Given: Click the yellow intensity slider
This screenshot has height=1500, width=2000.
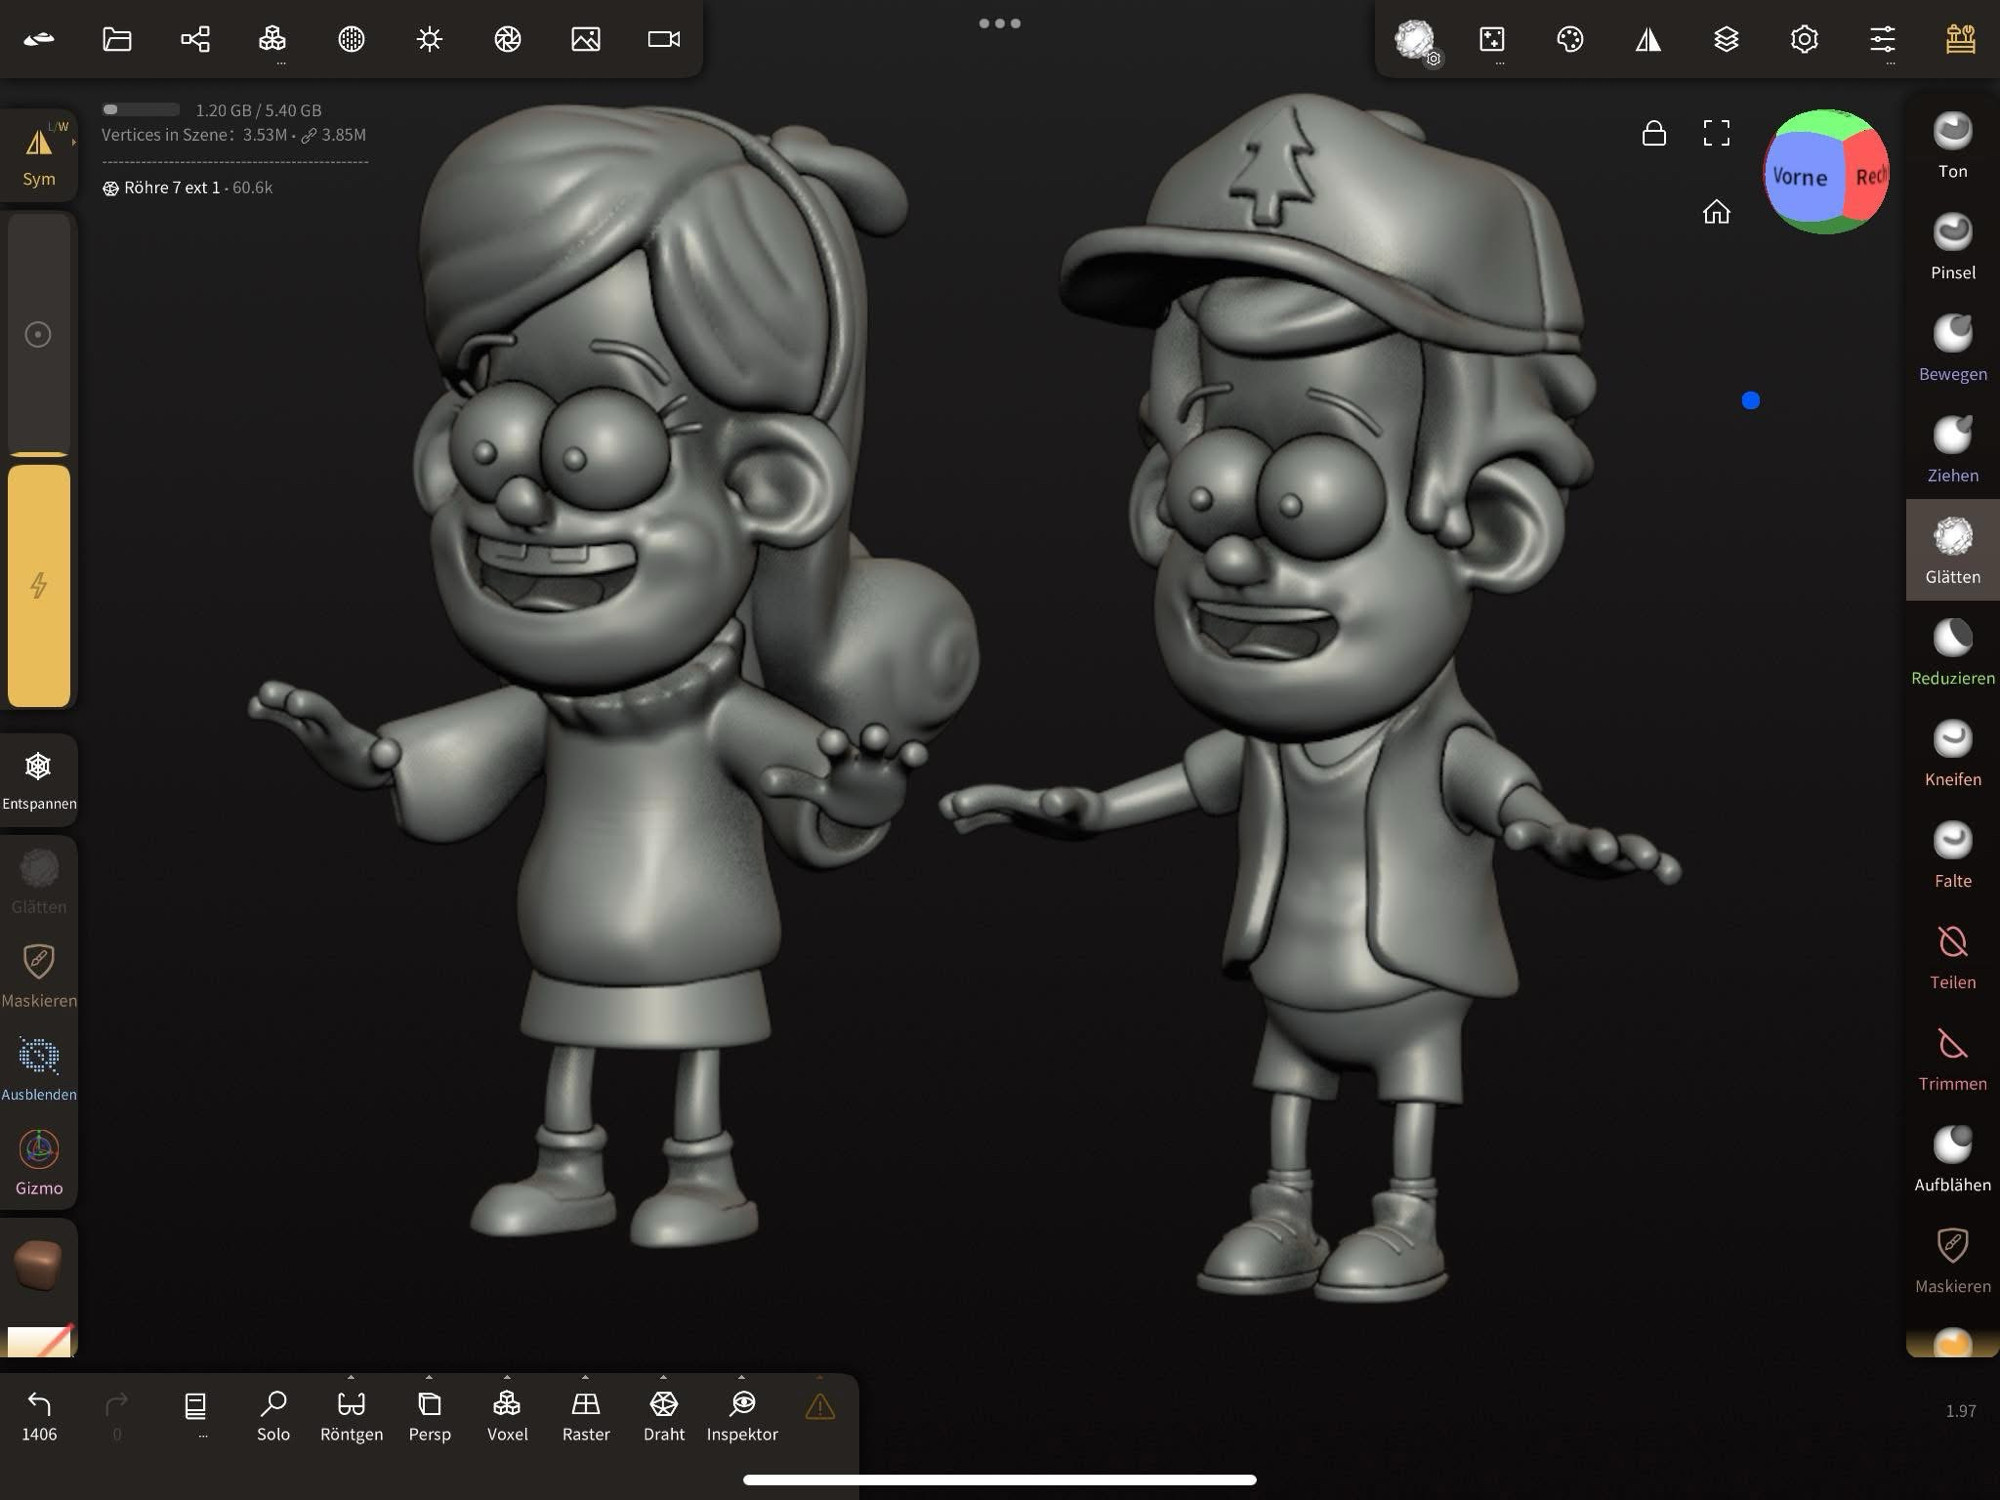Looking at the screenshot, I should point(39,585).
